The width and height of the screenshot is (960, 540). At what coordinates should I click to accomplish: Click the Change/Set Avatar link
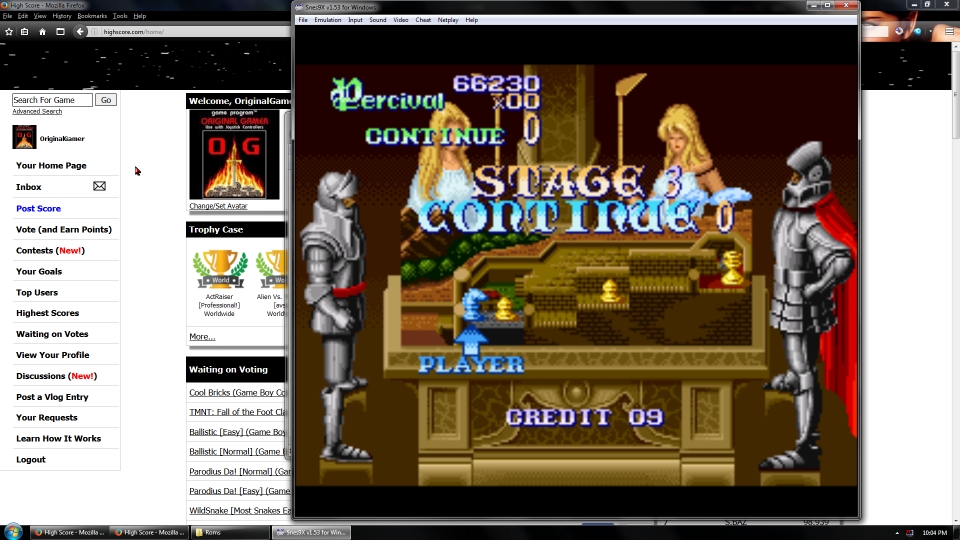pos(218,206)
